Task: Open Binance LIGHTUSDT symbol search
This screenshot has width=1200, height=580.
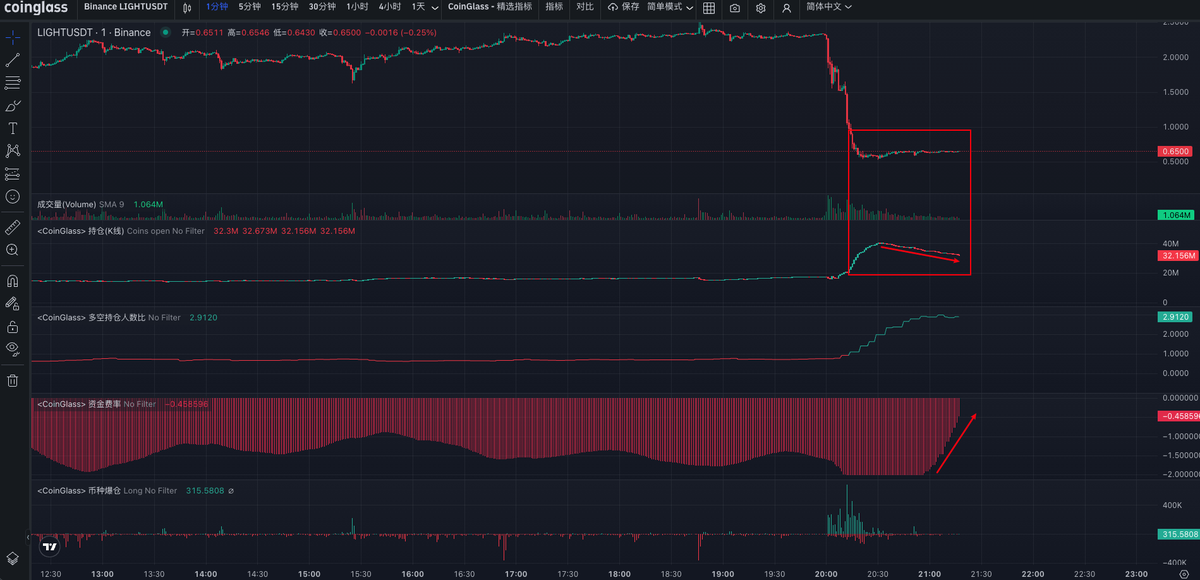Action: (125, 7)
